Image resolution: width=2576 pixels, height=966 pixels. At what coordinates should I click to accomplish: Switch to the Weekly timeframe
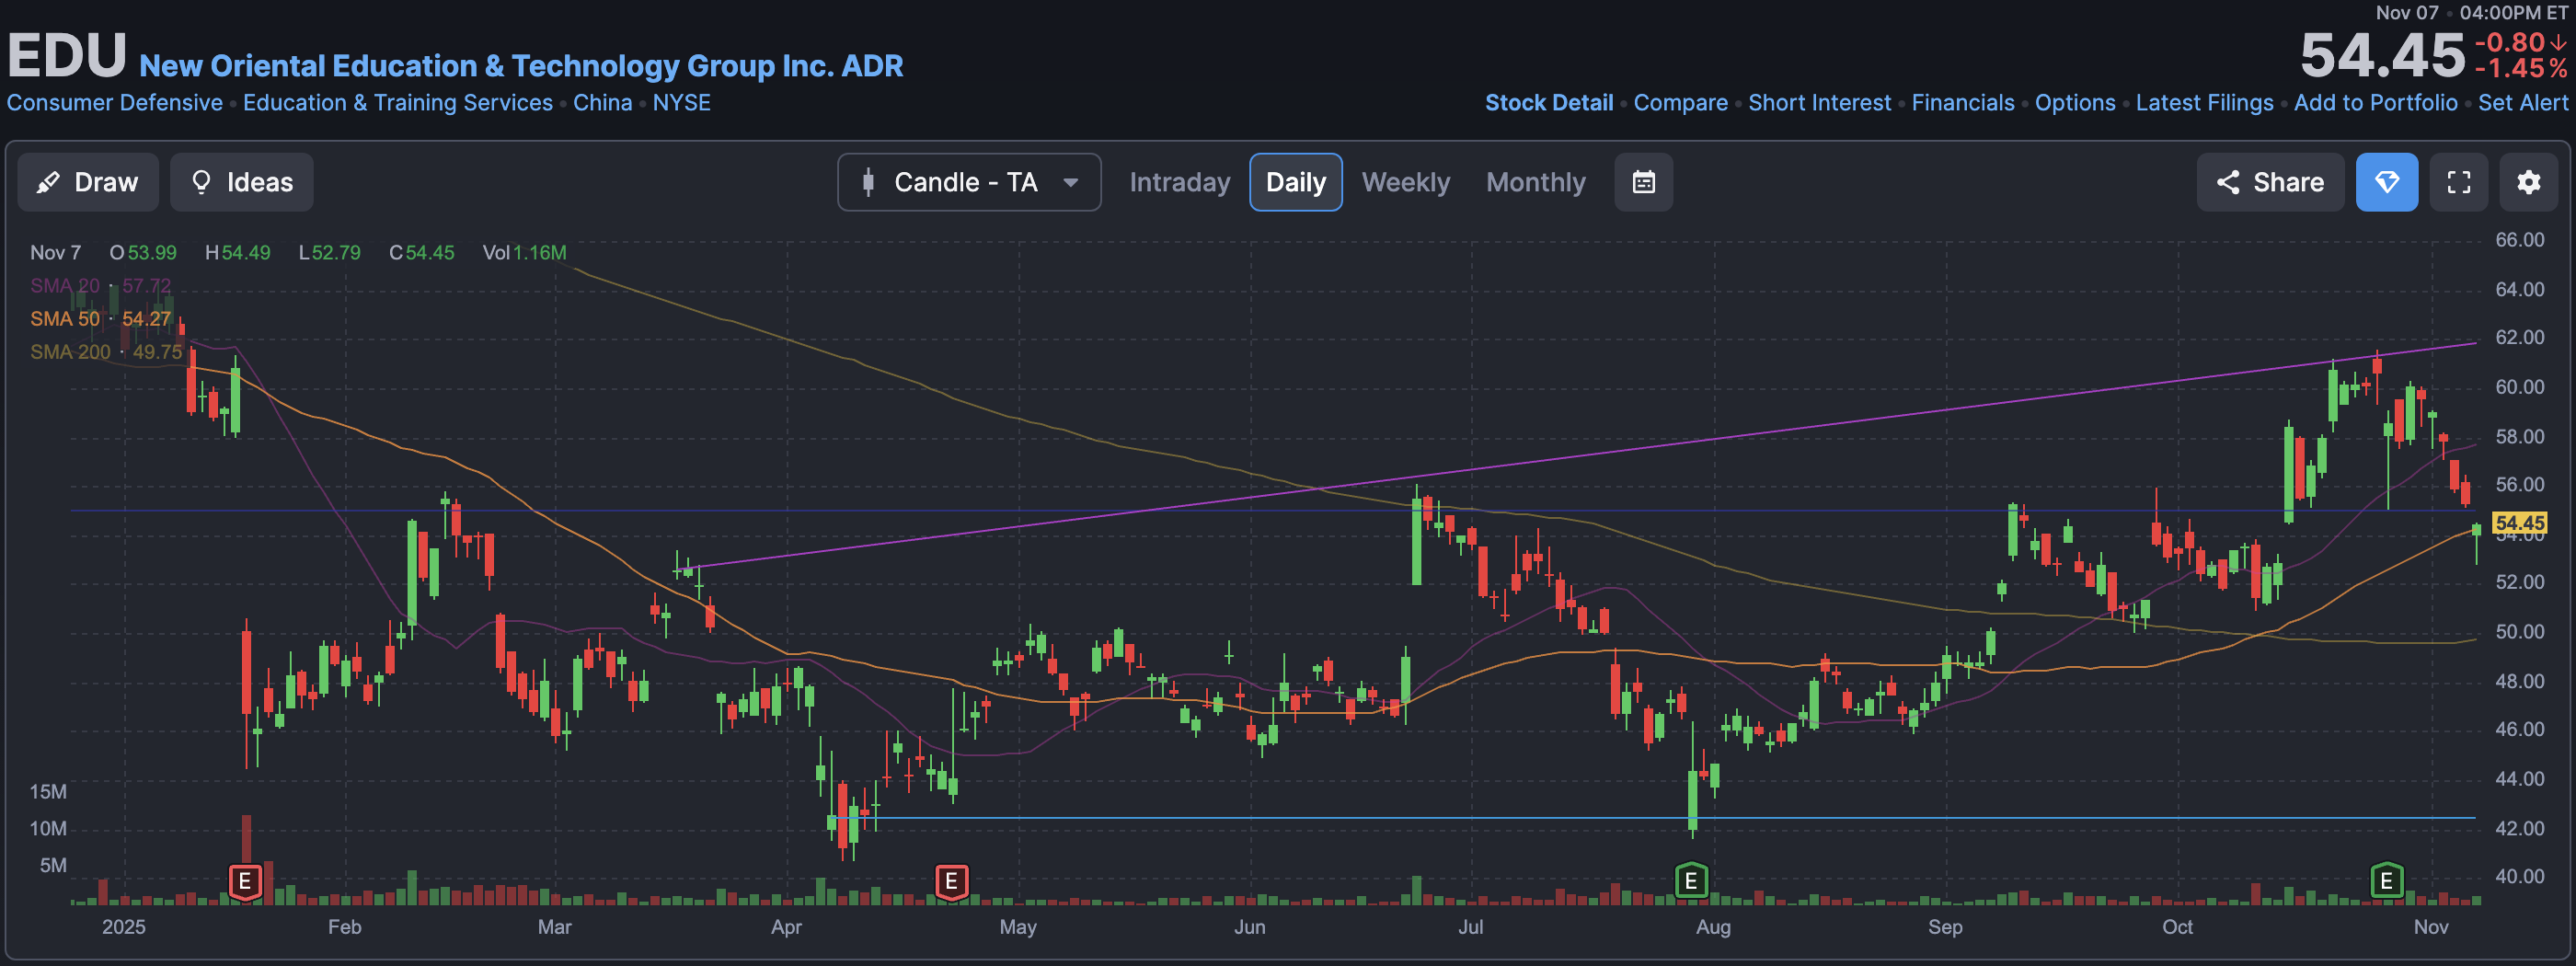[1405, 182]
